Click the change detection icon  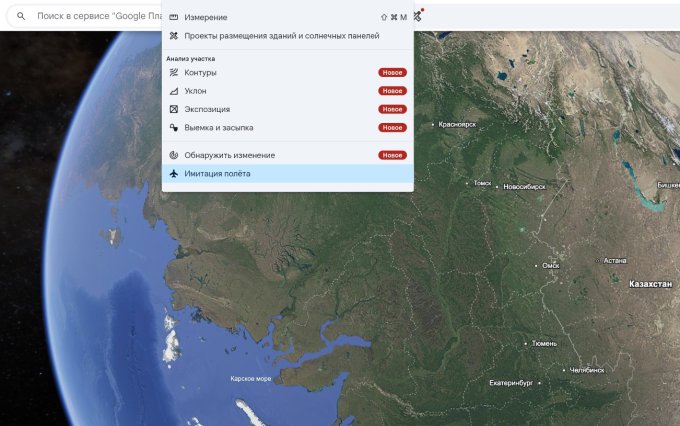coord(173,155)
